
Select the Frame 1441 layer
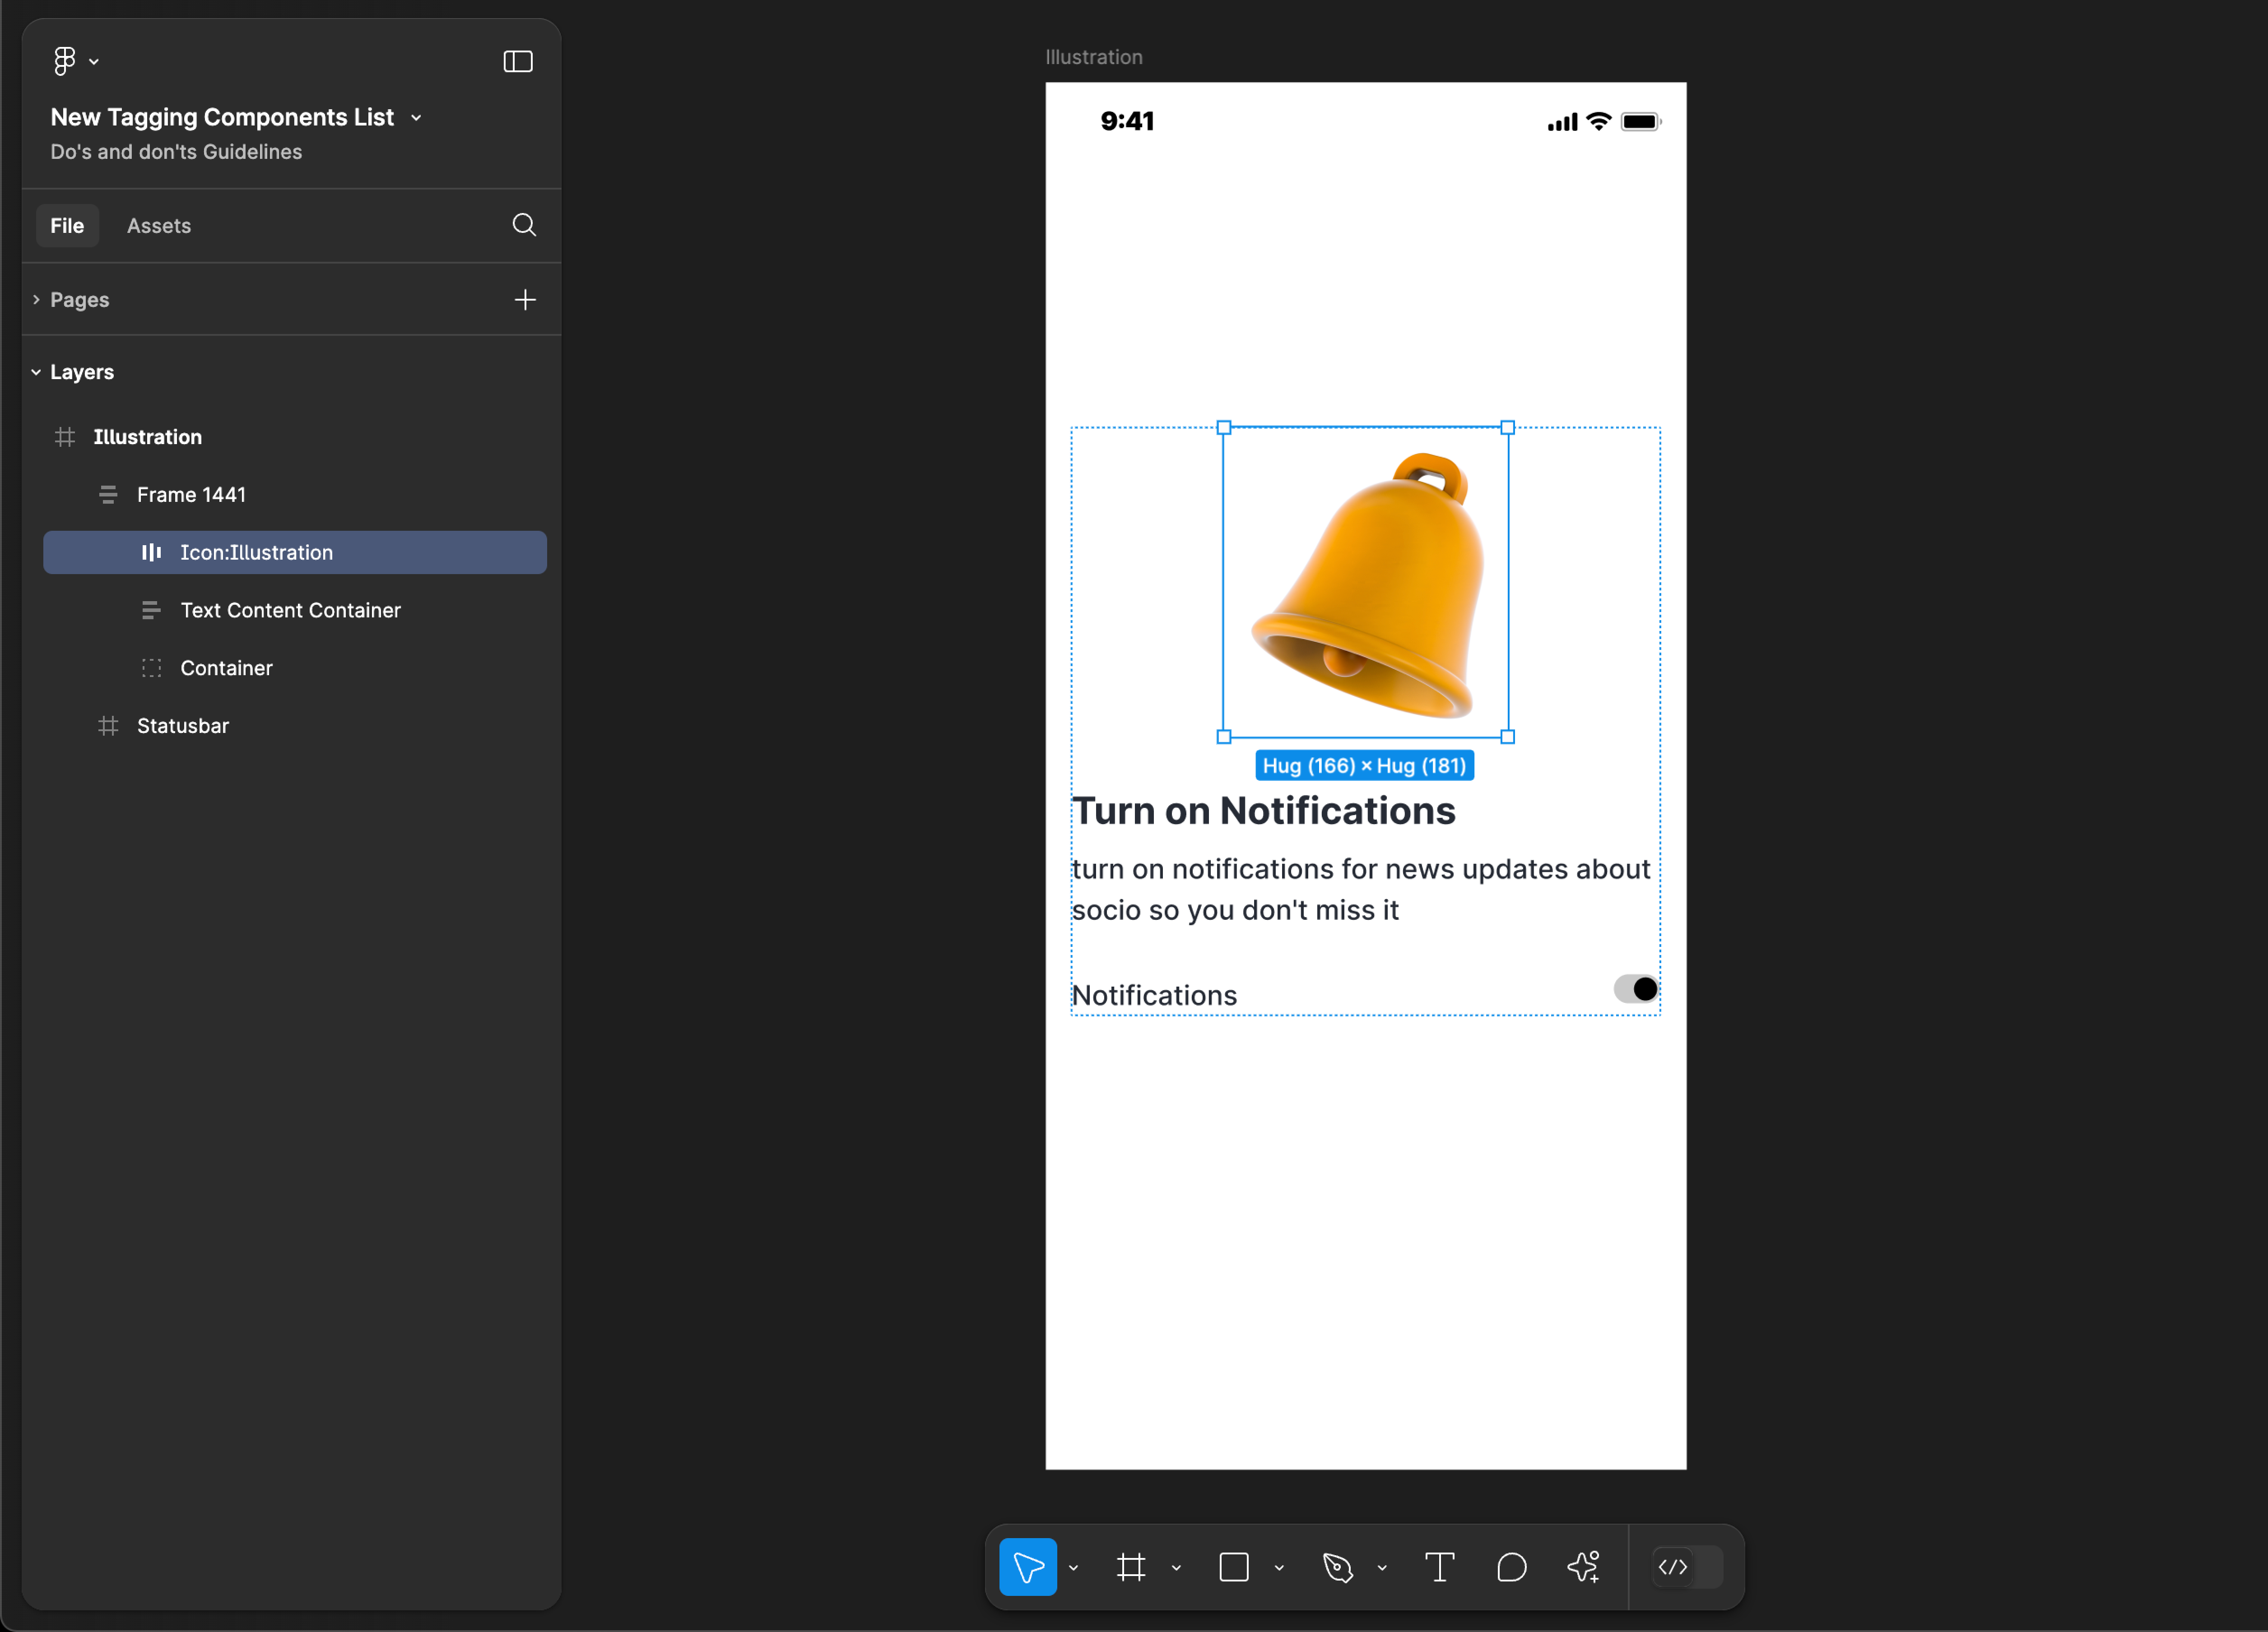click(295, 495)
